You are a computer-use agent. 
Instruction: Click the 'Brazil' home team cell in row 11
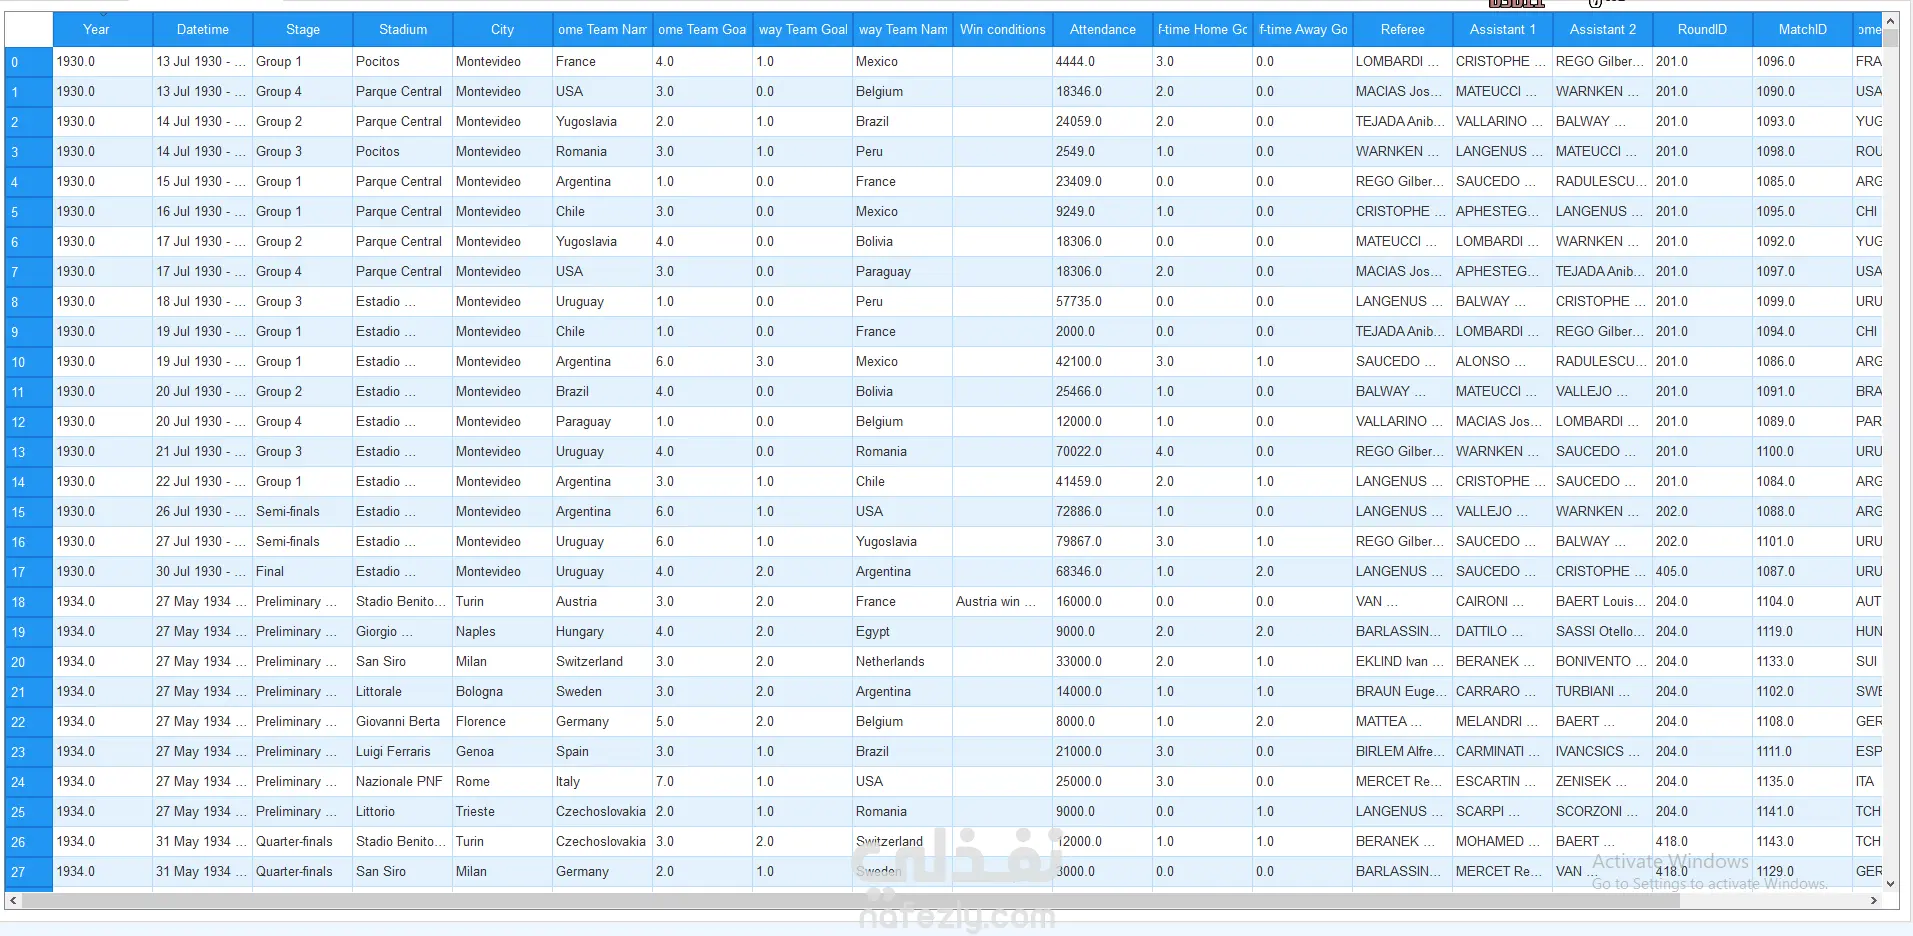tap(603, 392)
